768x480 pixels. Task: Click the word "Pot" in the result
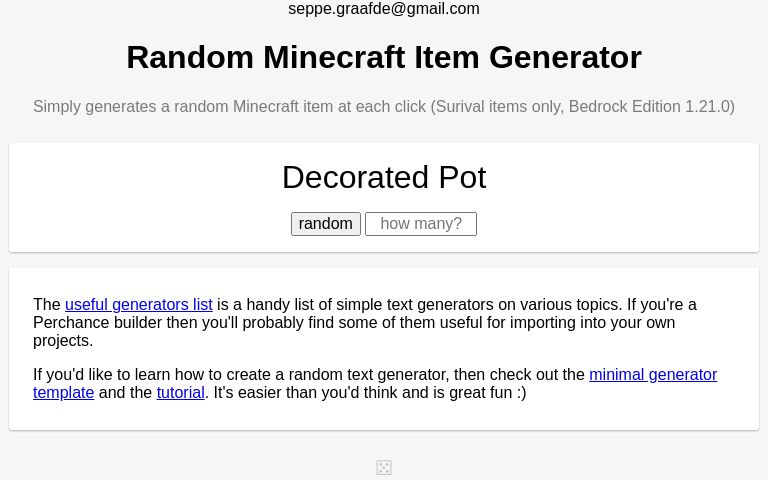click(x=462, y=177)
